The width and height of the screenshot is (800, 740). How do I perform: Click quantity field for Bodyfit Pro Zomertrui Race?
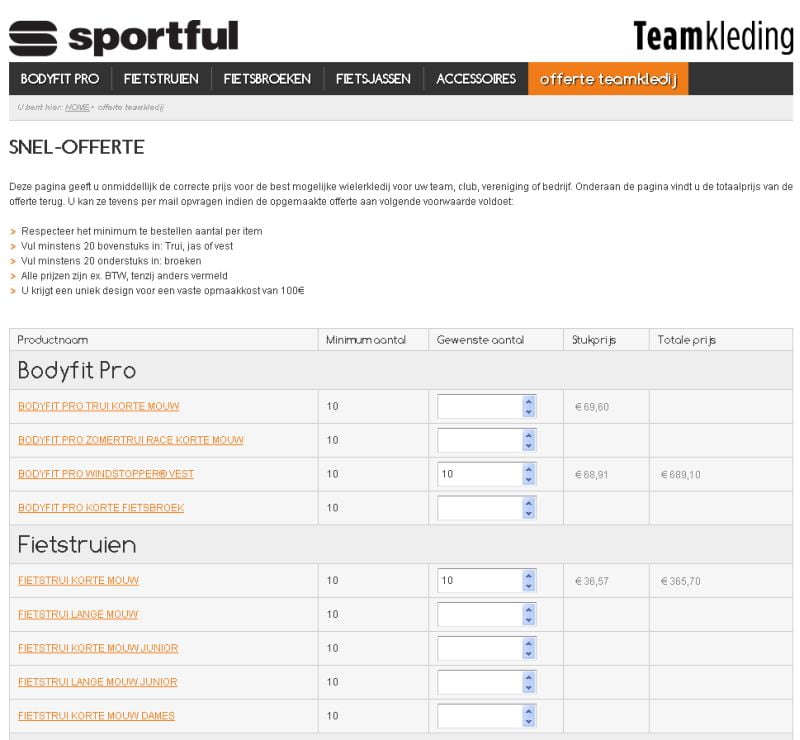click(480, 440)
